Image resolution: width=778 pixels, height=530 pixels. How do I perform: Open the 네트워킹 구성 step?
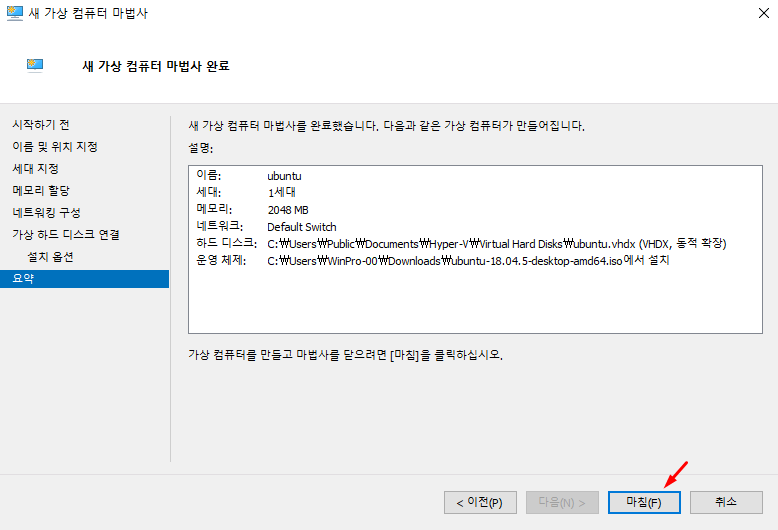pos(46,213)
